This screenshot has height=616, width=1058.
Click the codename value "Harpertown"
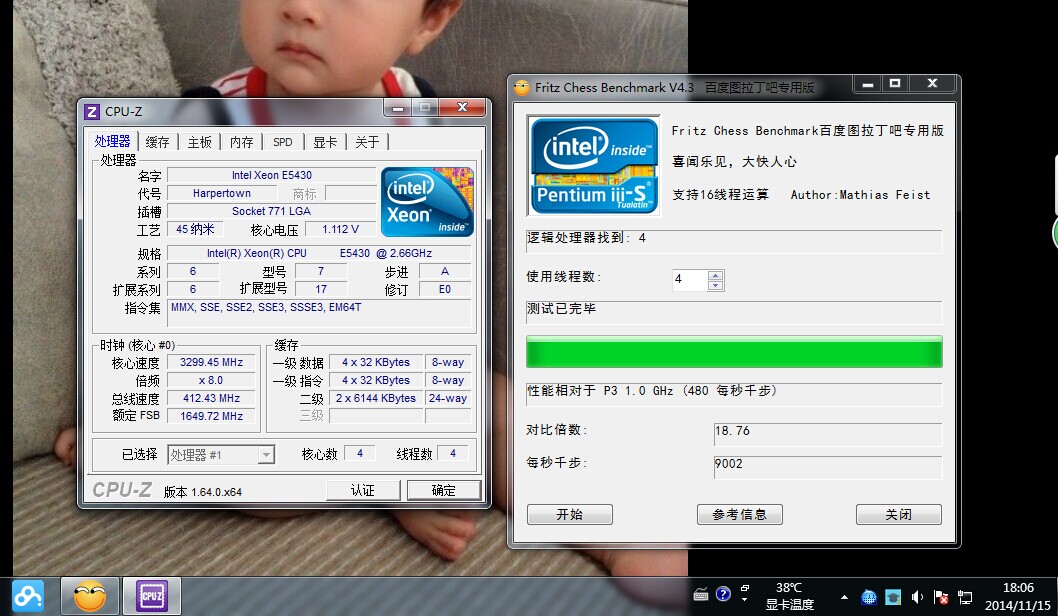click(221, 194)
